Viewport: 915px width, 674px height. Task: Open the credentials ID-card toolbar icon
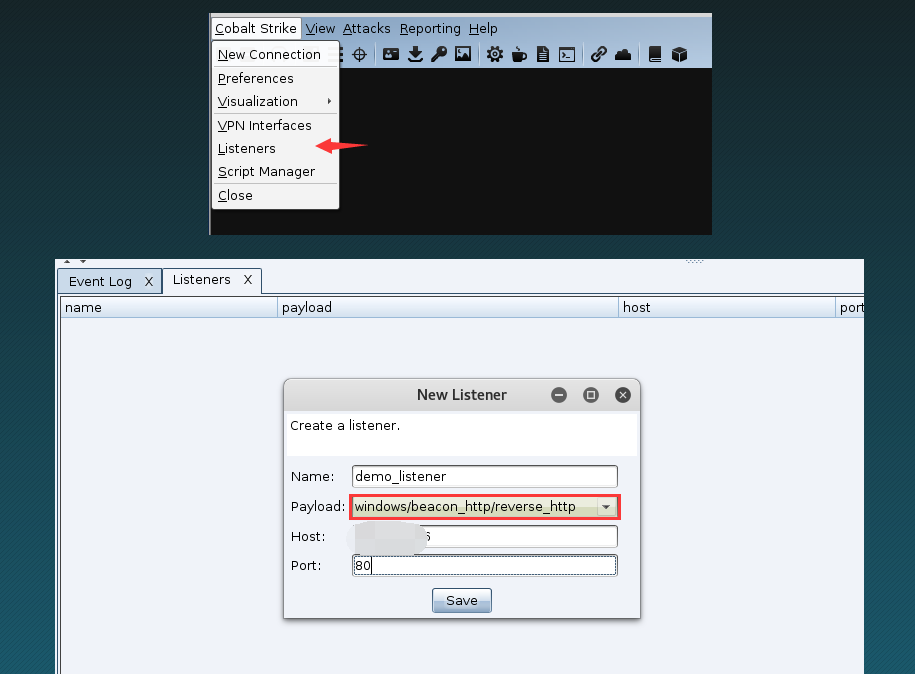coord(390,55)
